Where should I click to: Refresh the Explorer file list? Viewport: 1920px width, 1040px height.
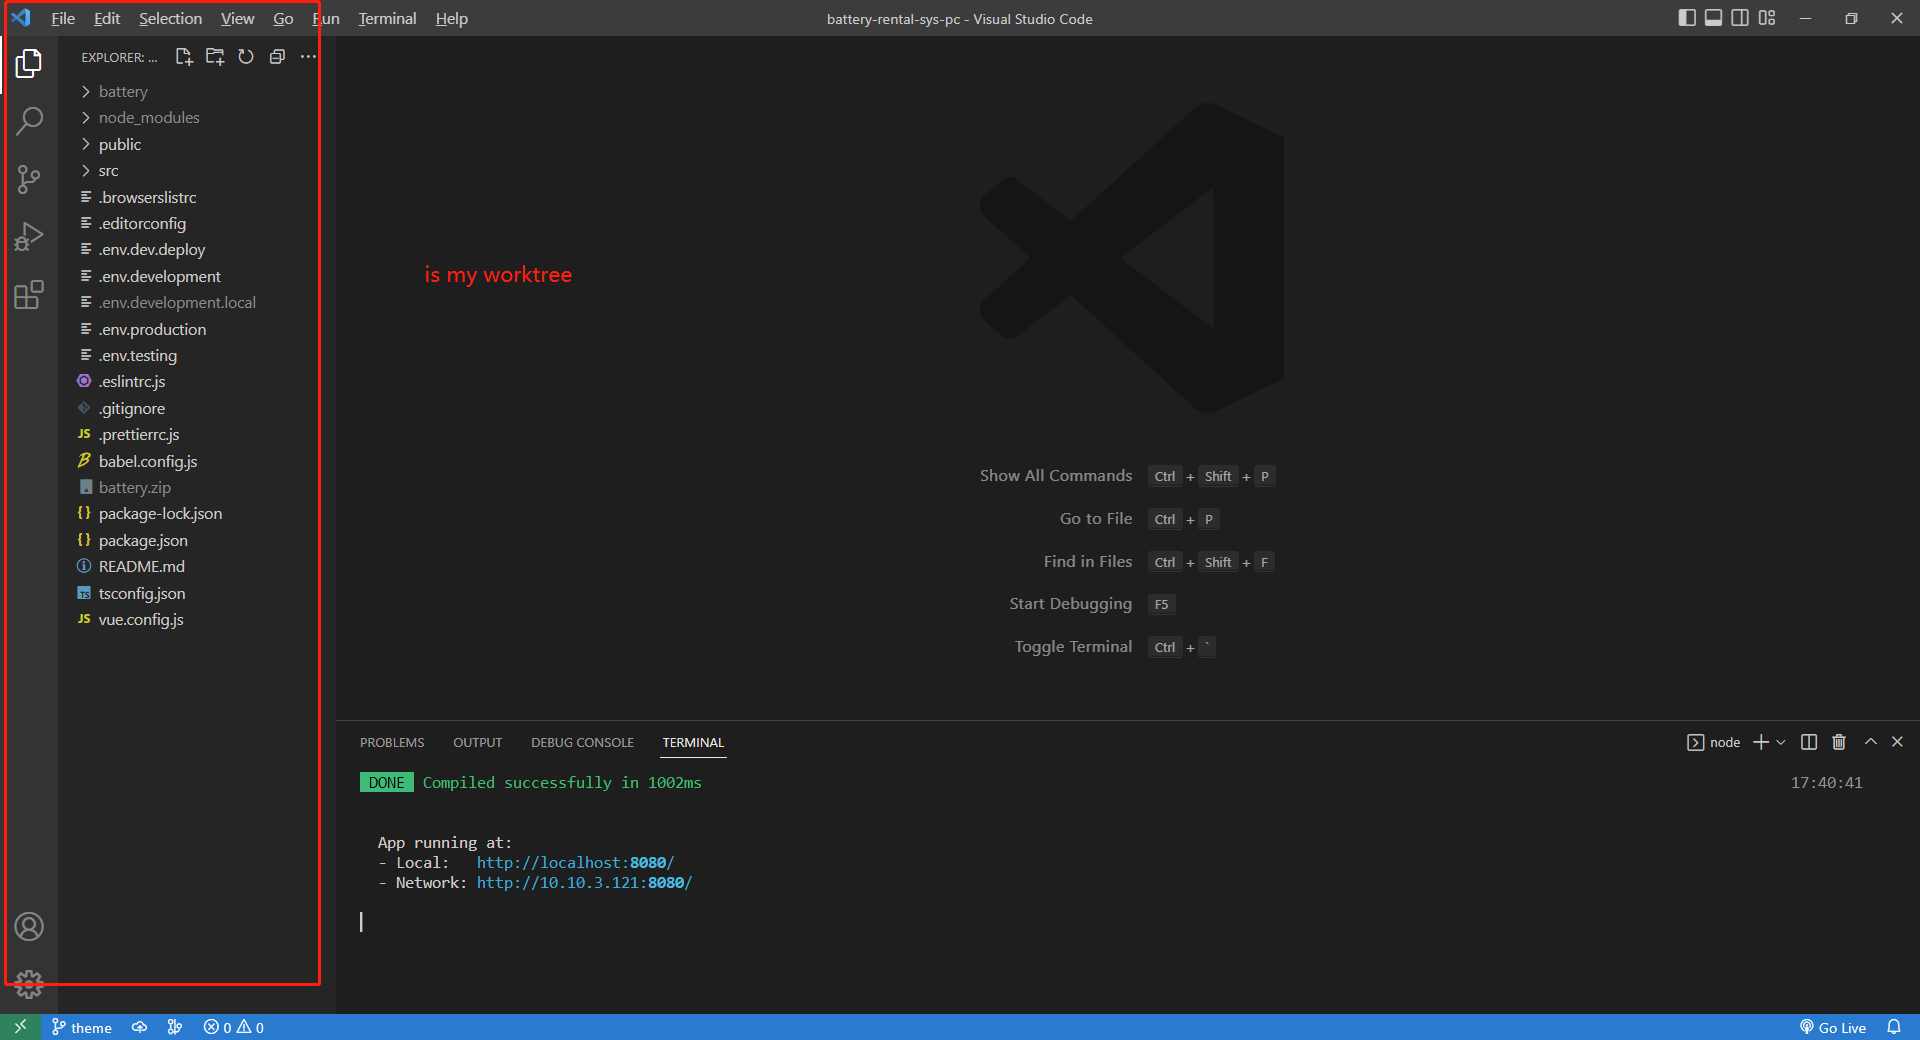(245, 57)
